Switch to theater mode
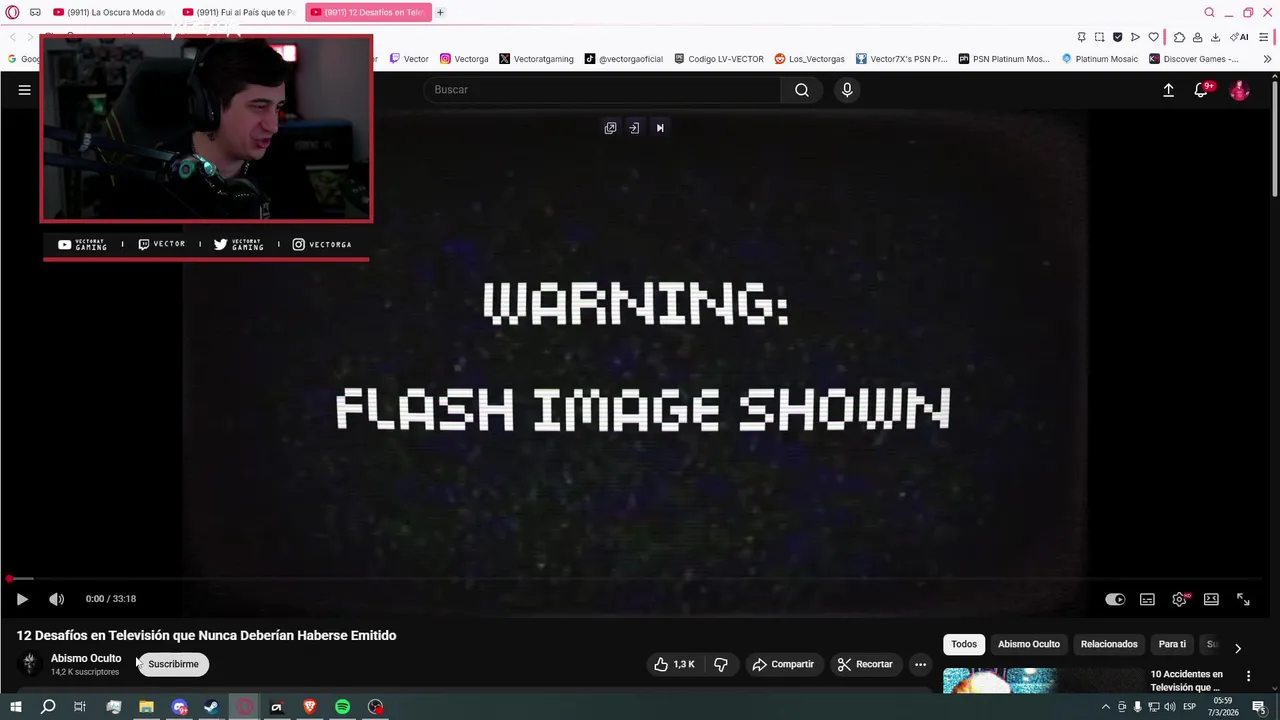This screenshot has height=720, width=1280. click(1211, 599)
